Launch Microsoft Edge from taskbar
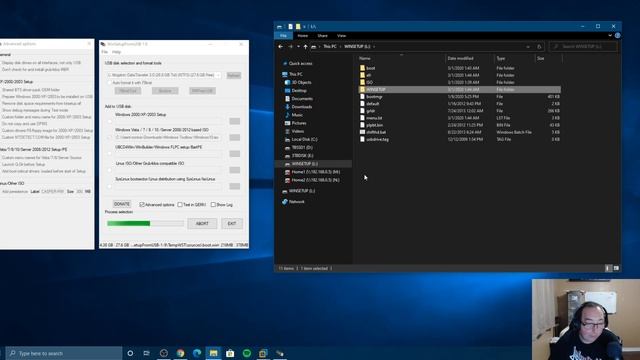The height and width of the screenshot is (360, 640). (x=197, y=353)
